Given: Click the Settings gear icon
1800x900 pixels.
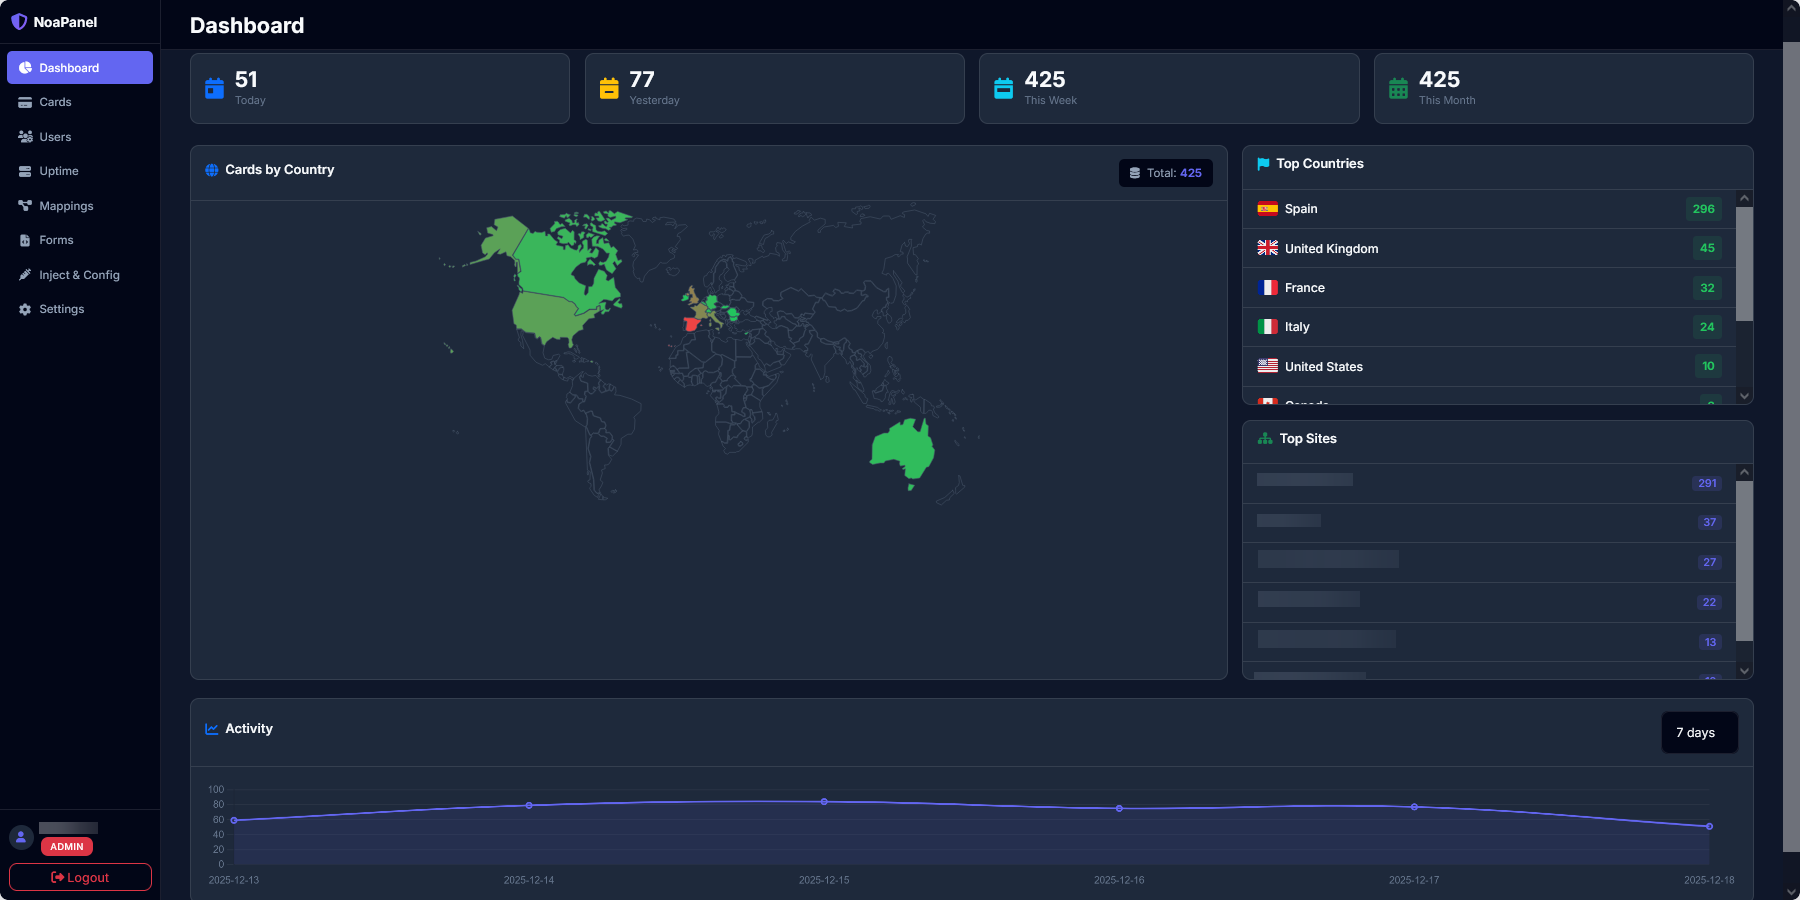Looking at the screenshot, I should pos(25,310).
